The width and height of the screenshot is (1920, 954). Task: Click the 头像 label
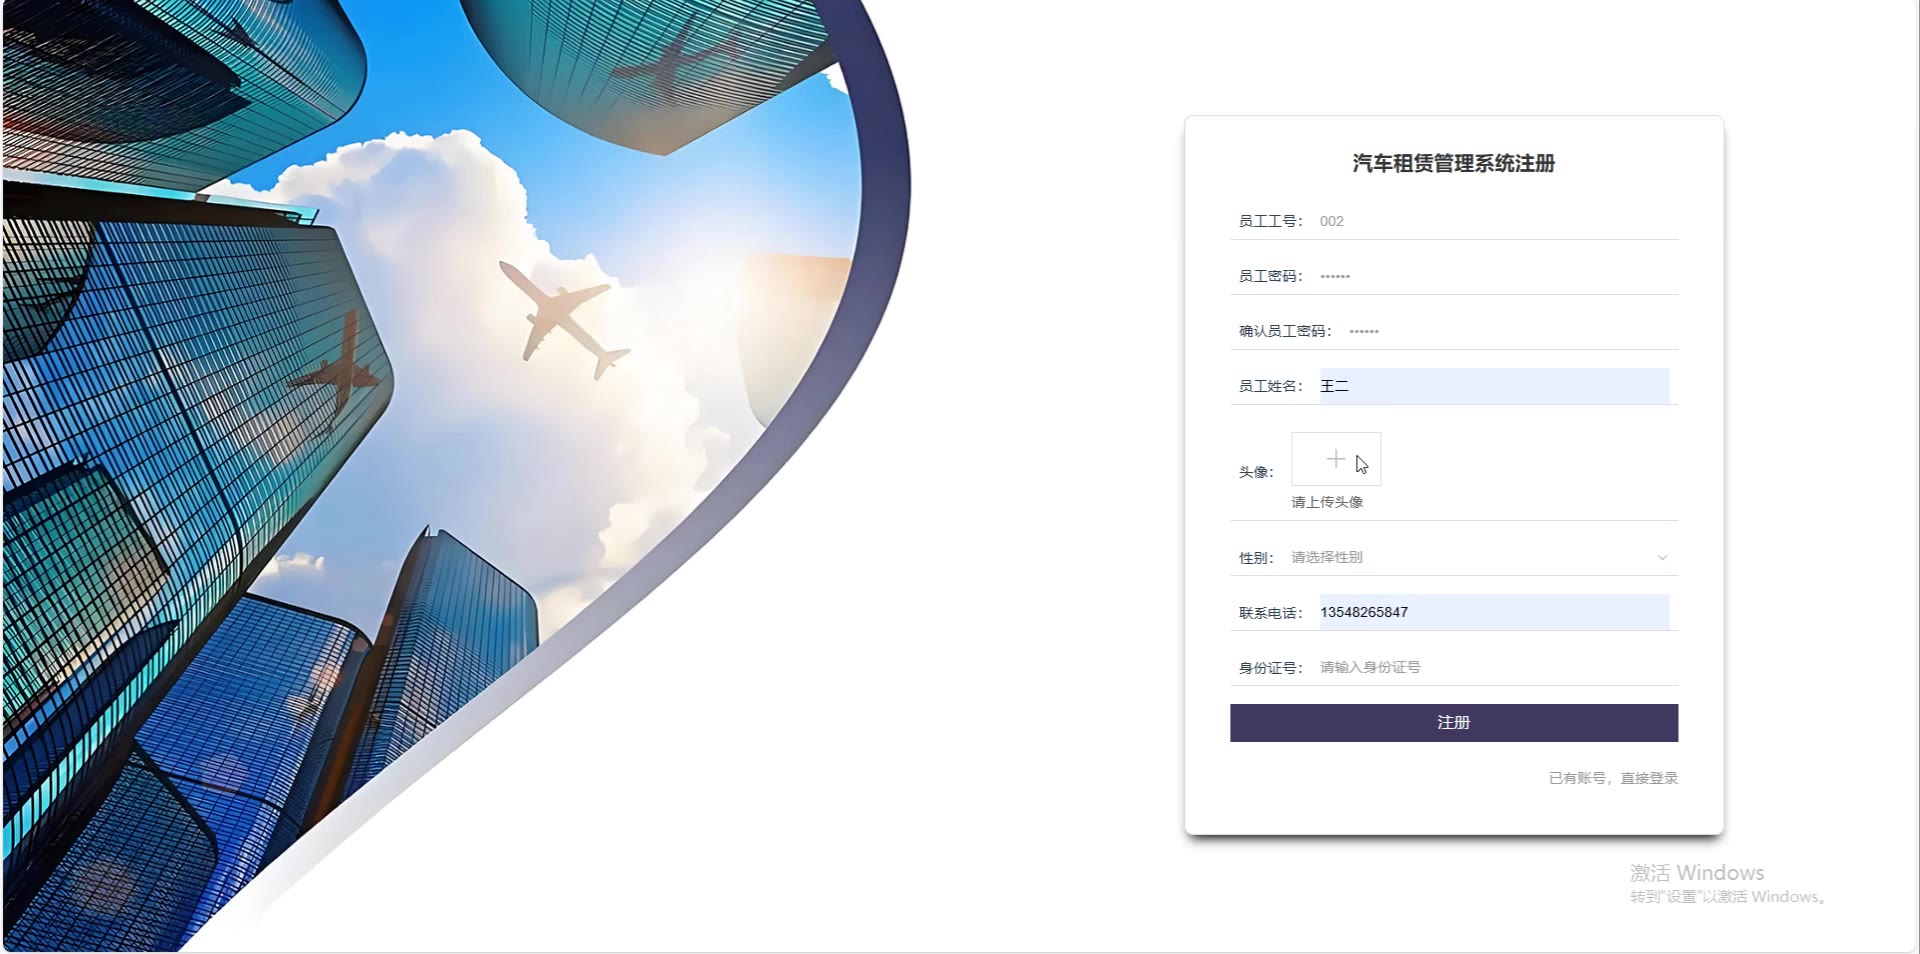(1256, 472)
